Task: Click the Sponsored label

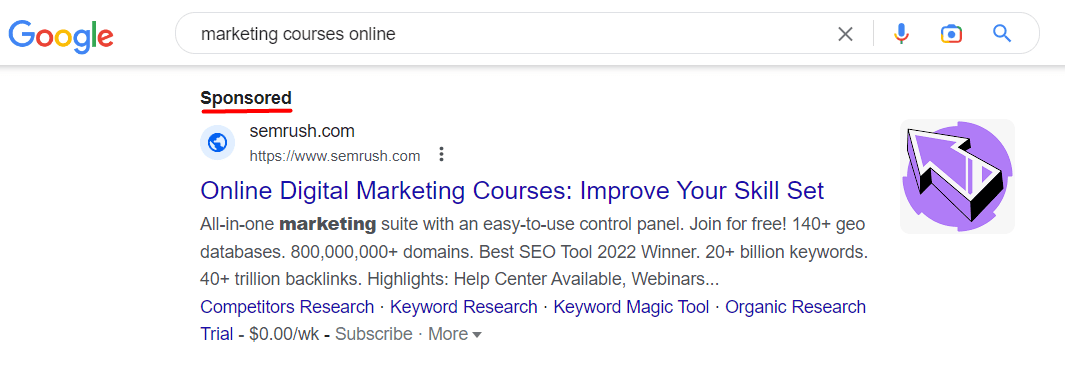Action: point(246,98)
